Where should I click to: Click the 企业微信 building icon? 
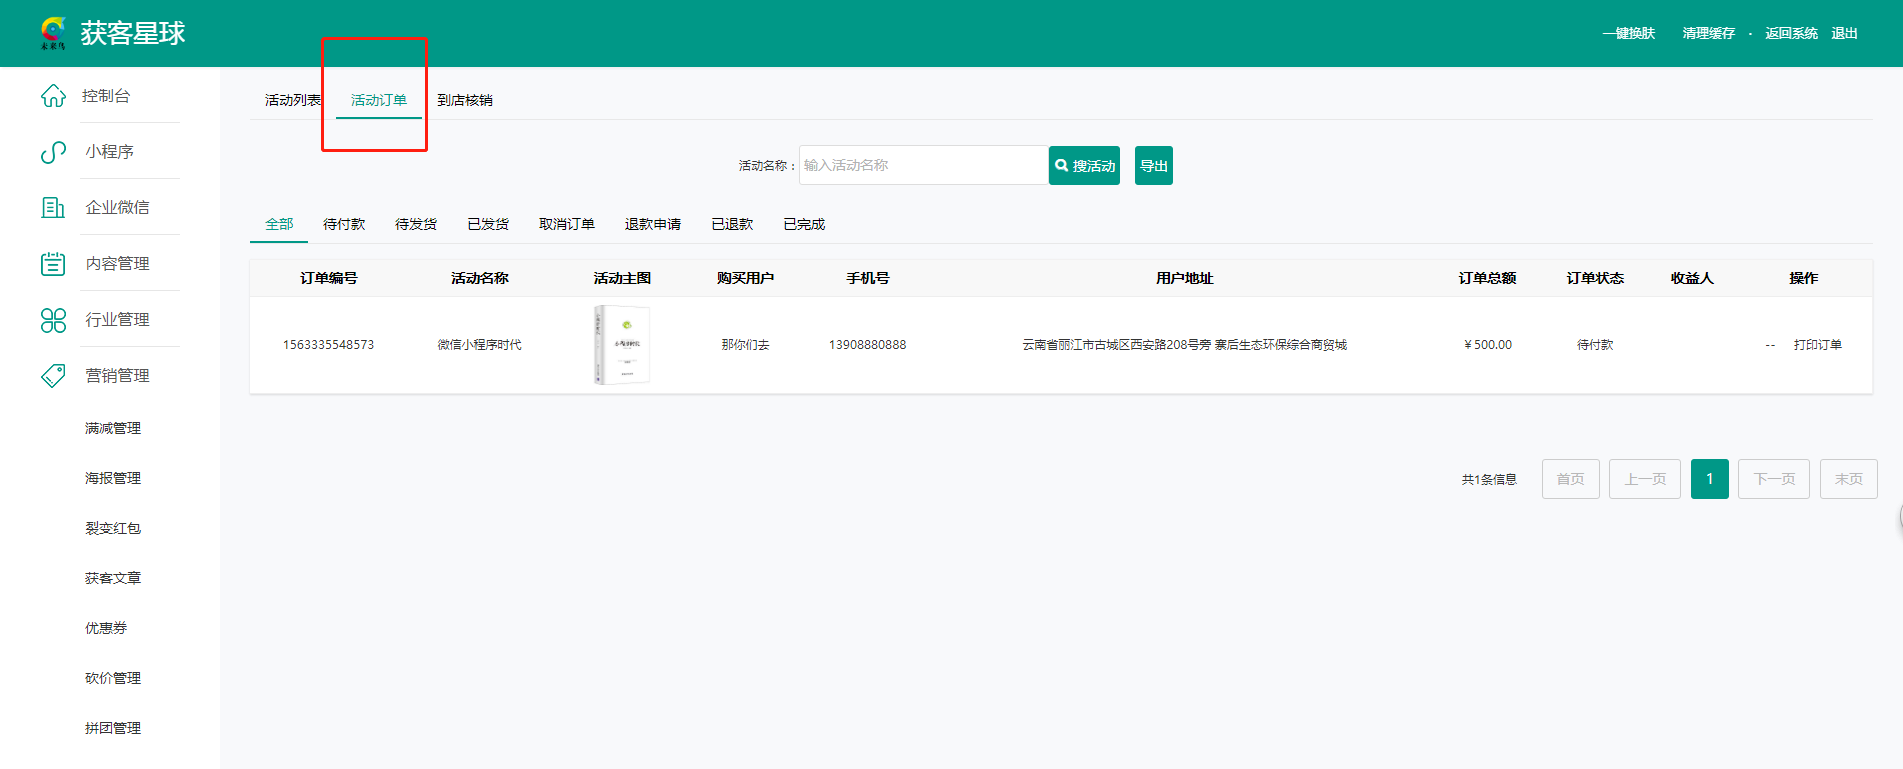coord(53,208)
